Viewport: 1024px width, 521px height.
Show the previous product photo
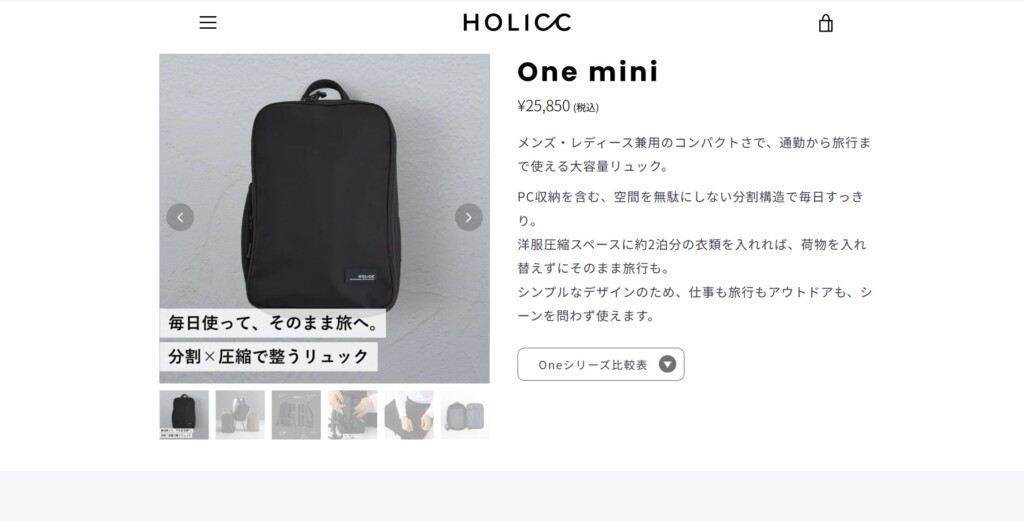coord(180,217)
